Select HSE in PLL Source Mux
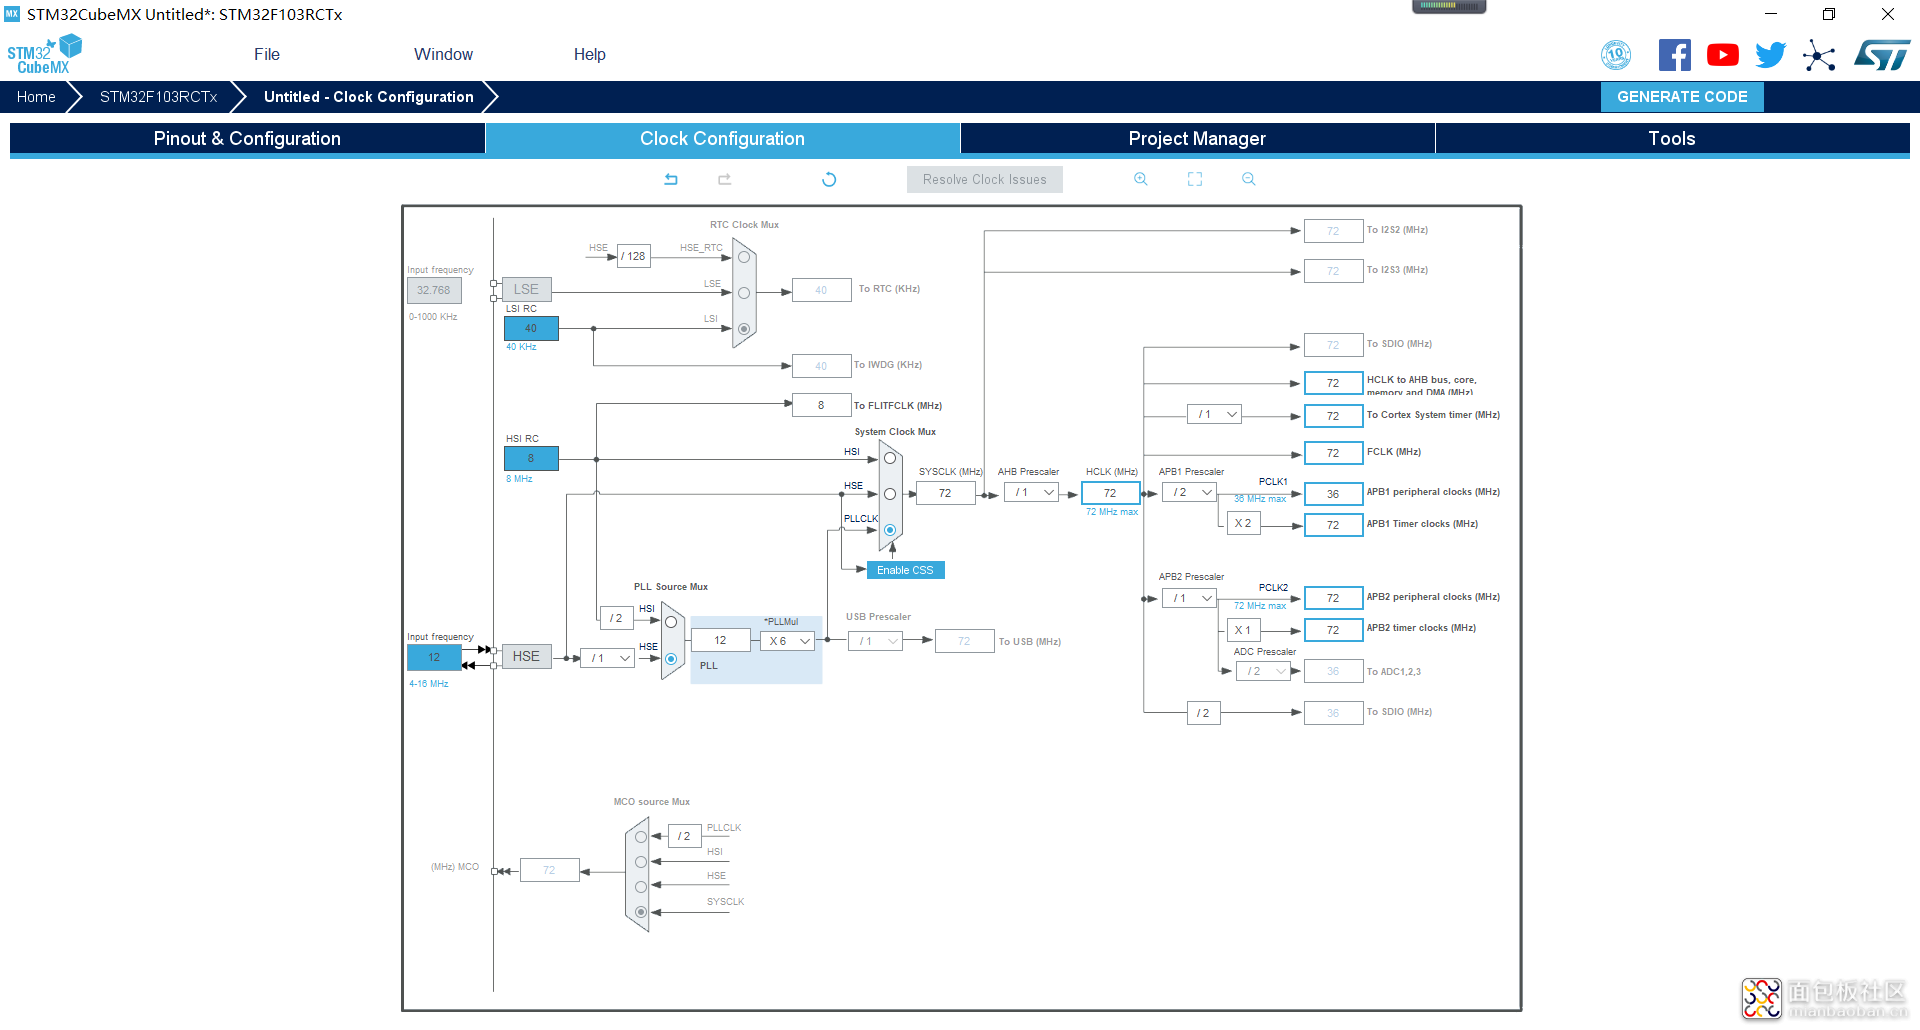The width and height of the screenshot is (1920, 1030). [671, 659]
